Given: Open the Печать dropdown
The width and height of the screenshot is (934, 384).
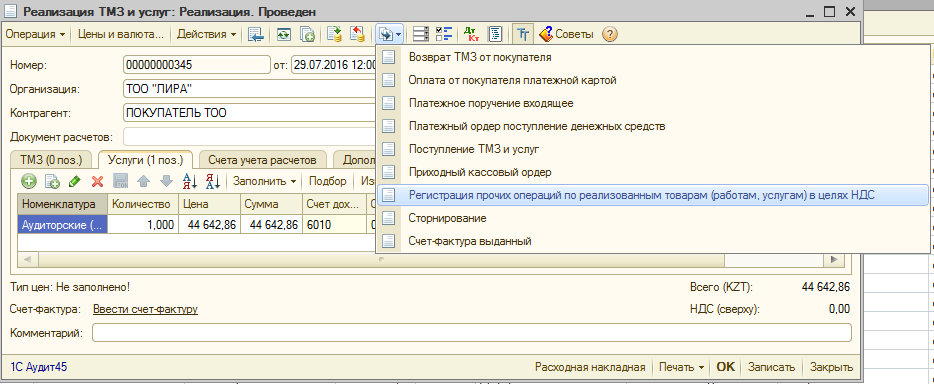Looking at the screenshot, I should coord(681,367).
